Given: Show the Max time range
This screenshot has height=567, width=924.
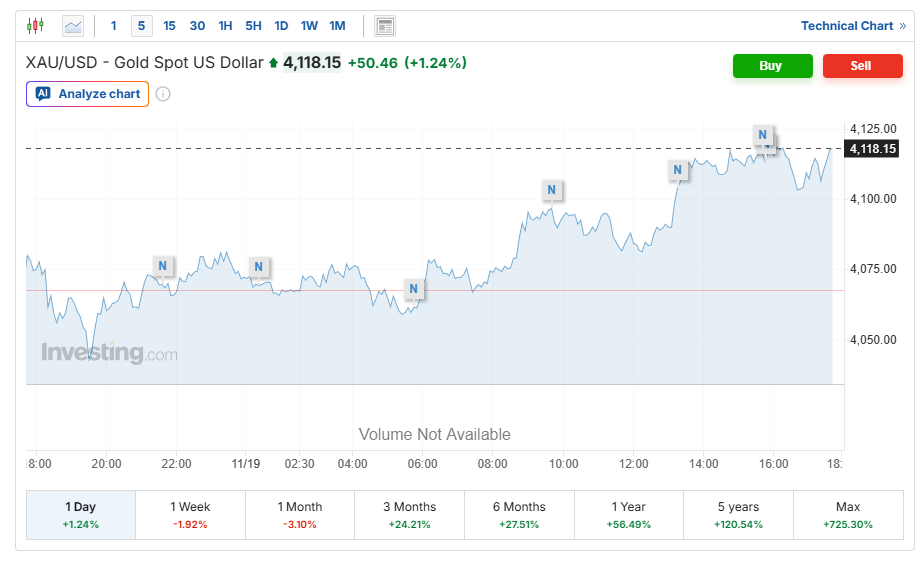Looking at the screenshot, I should [847, 515].
